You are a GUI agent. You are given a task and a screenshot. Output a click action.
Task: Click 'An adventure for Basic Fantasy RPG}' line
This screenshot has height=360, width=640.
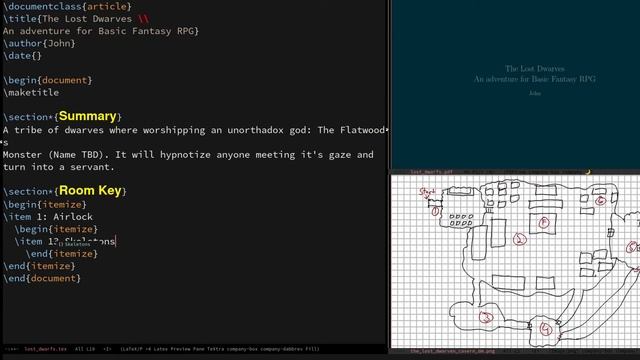101,31
